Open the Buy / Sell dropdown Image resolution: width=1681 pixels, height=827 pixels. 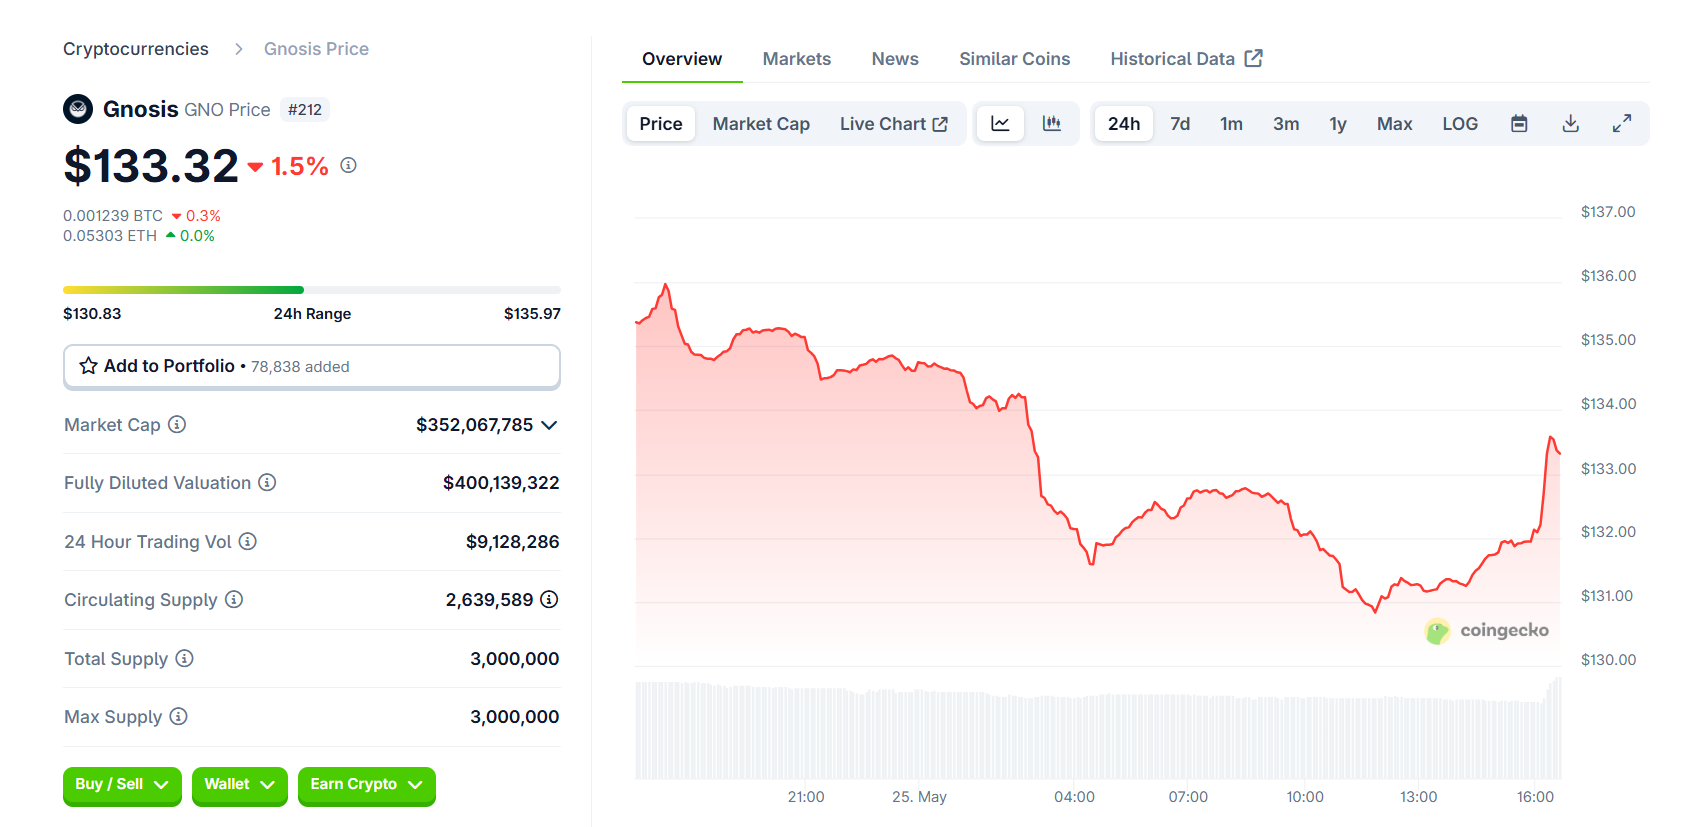point(122,785)
